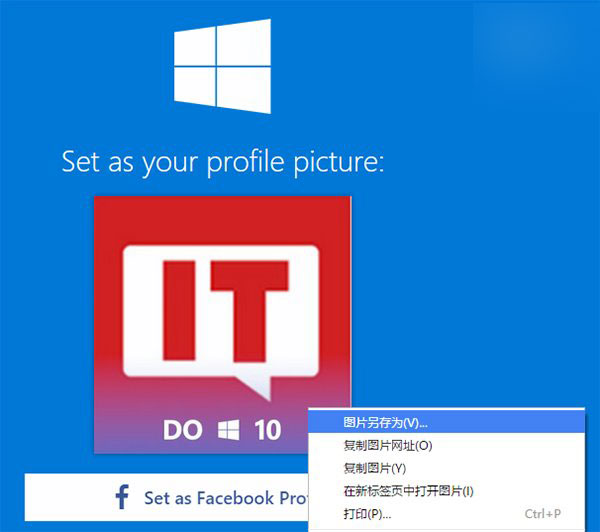Select 复制图片(Y) menu entry
This screenshot has height=532, width=600.
(x=447, y=468)
